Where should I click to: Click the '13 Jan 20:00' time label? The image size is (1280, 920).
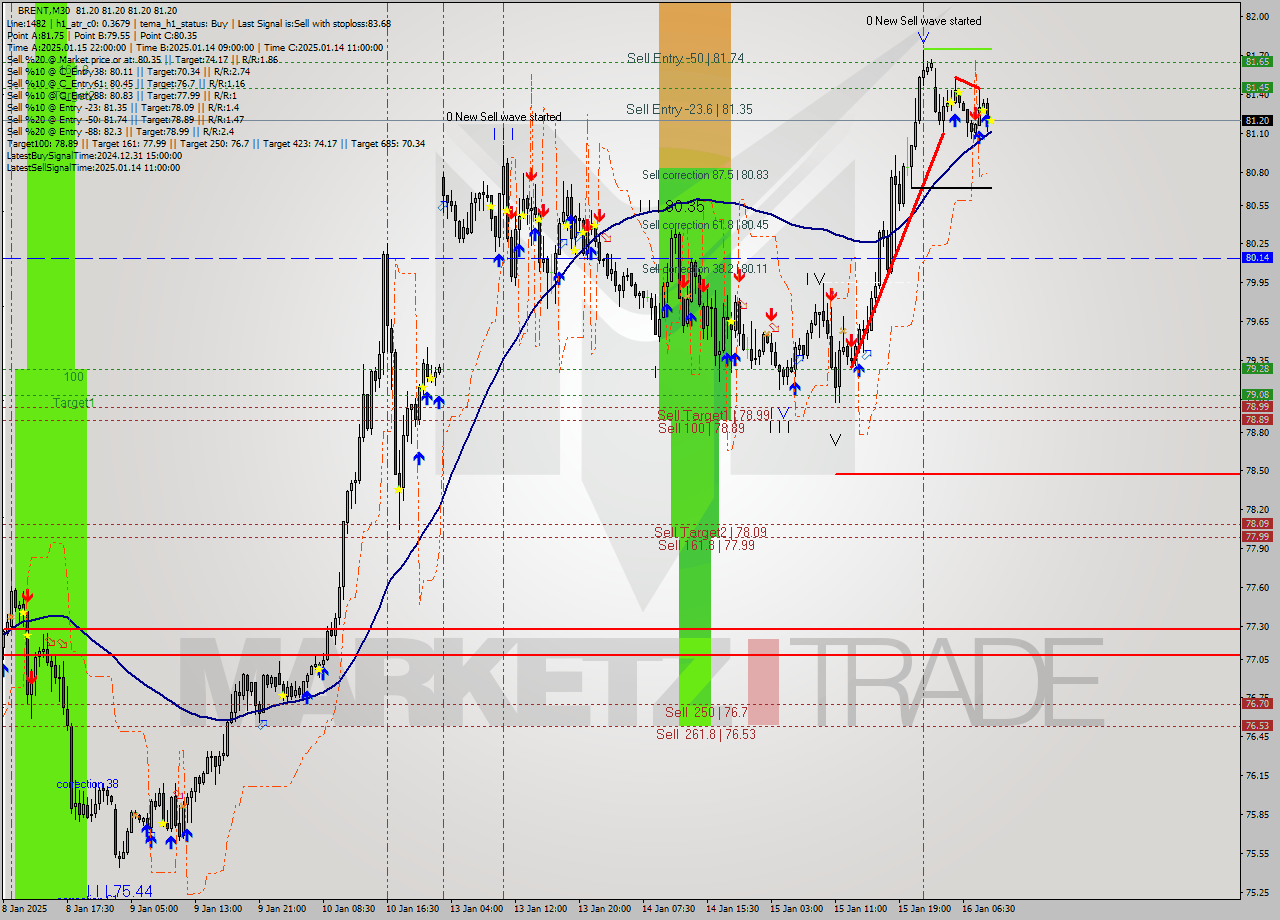[604, 909]
